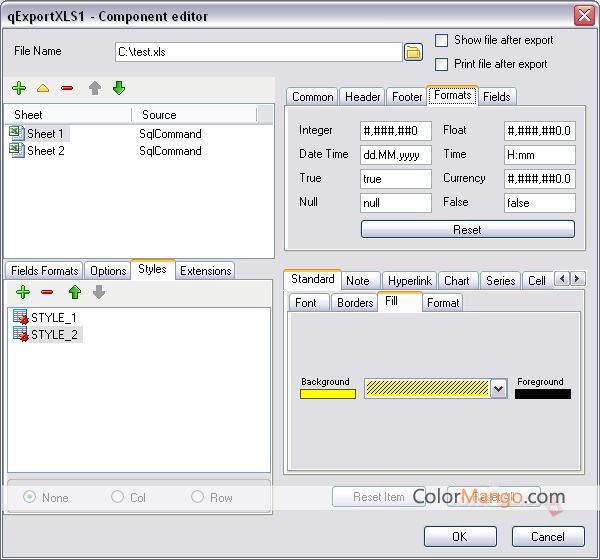
Task: Open the fill pattern dropdown
Action: (498, 389)
